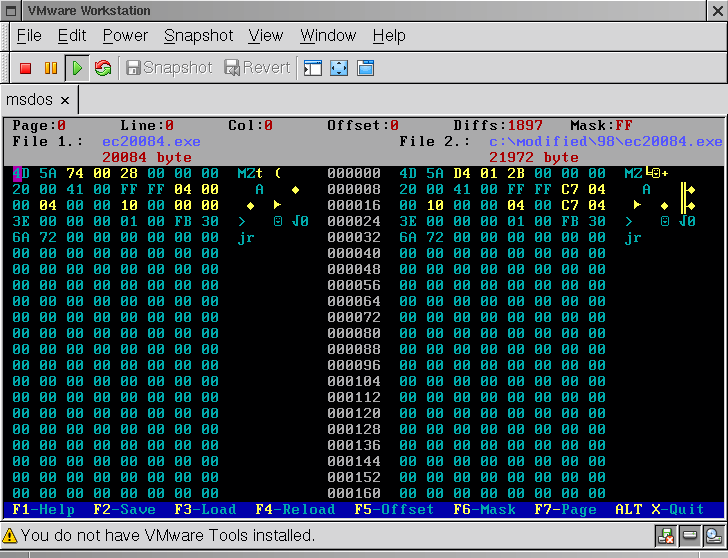728x558 pixels.
Task: Click offset label 000016
Action: (x=354, y=205)
